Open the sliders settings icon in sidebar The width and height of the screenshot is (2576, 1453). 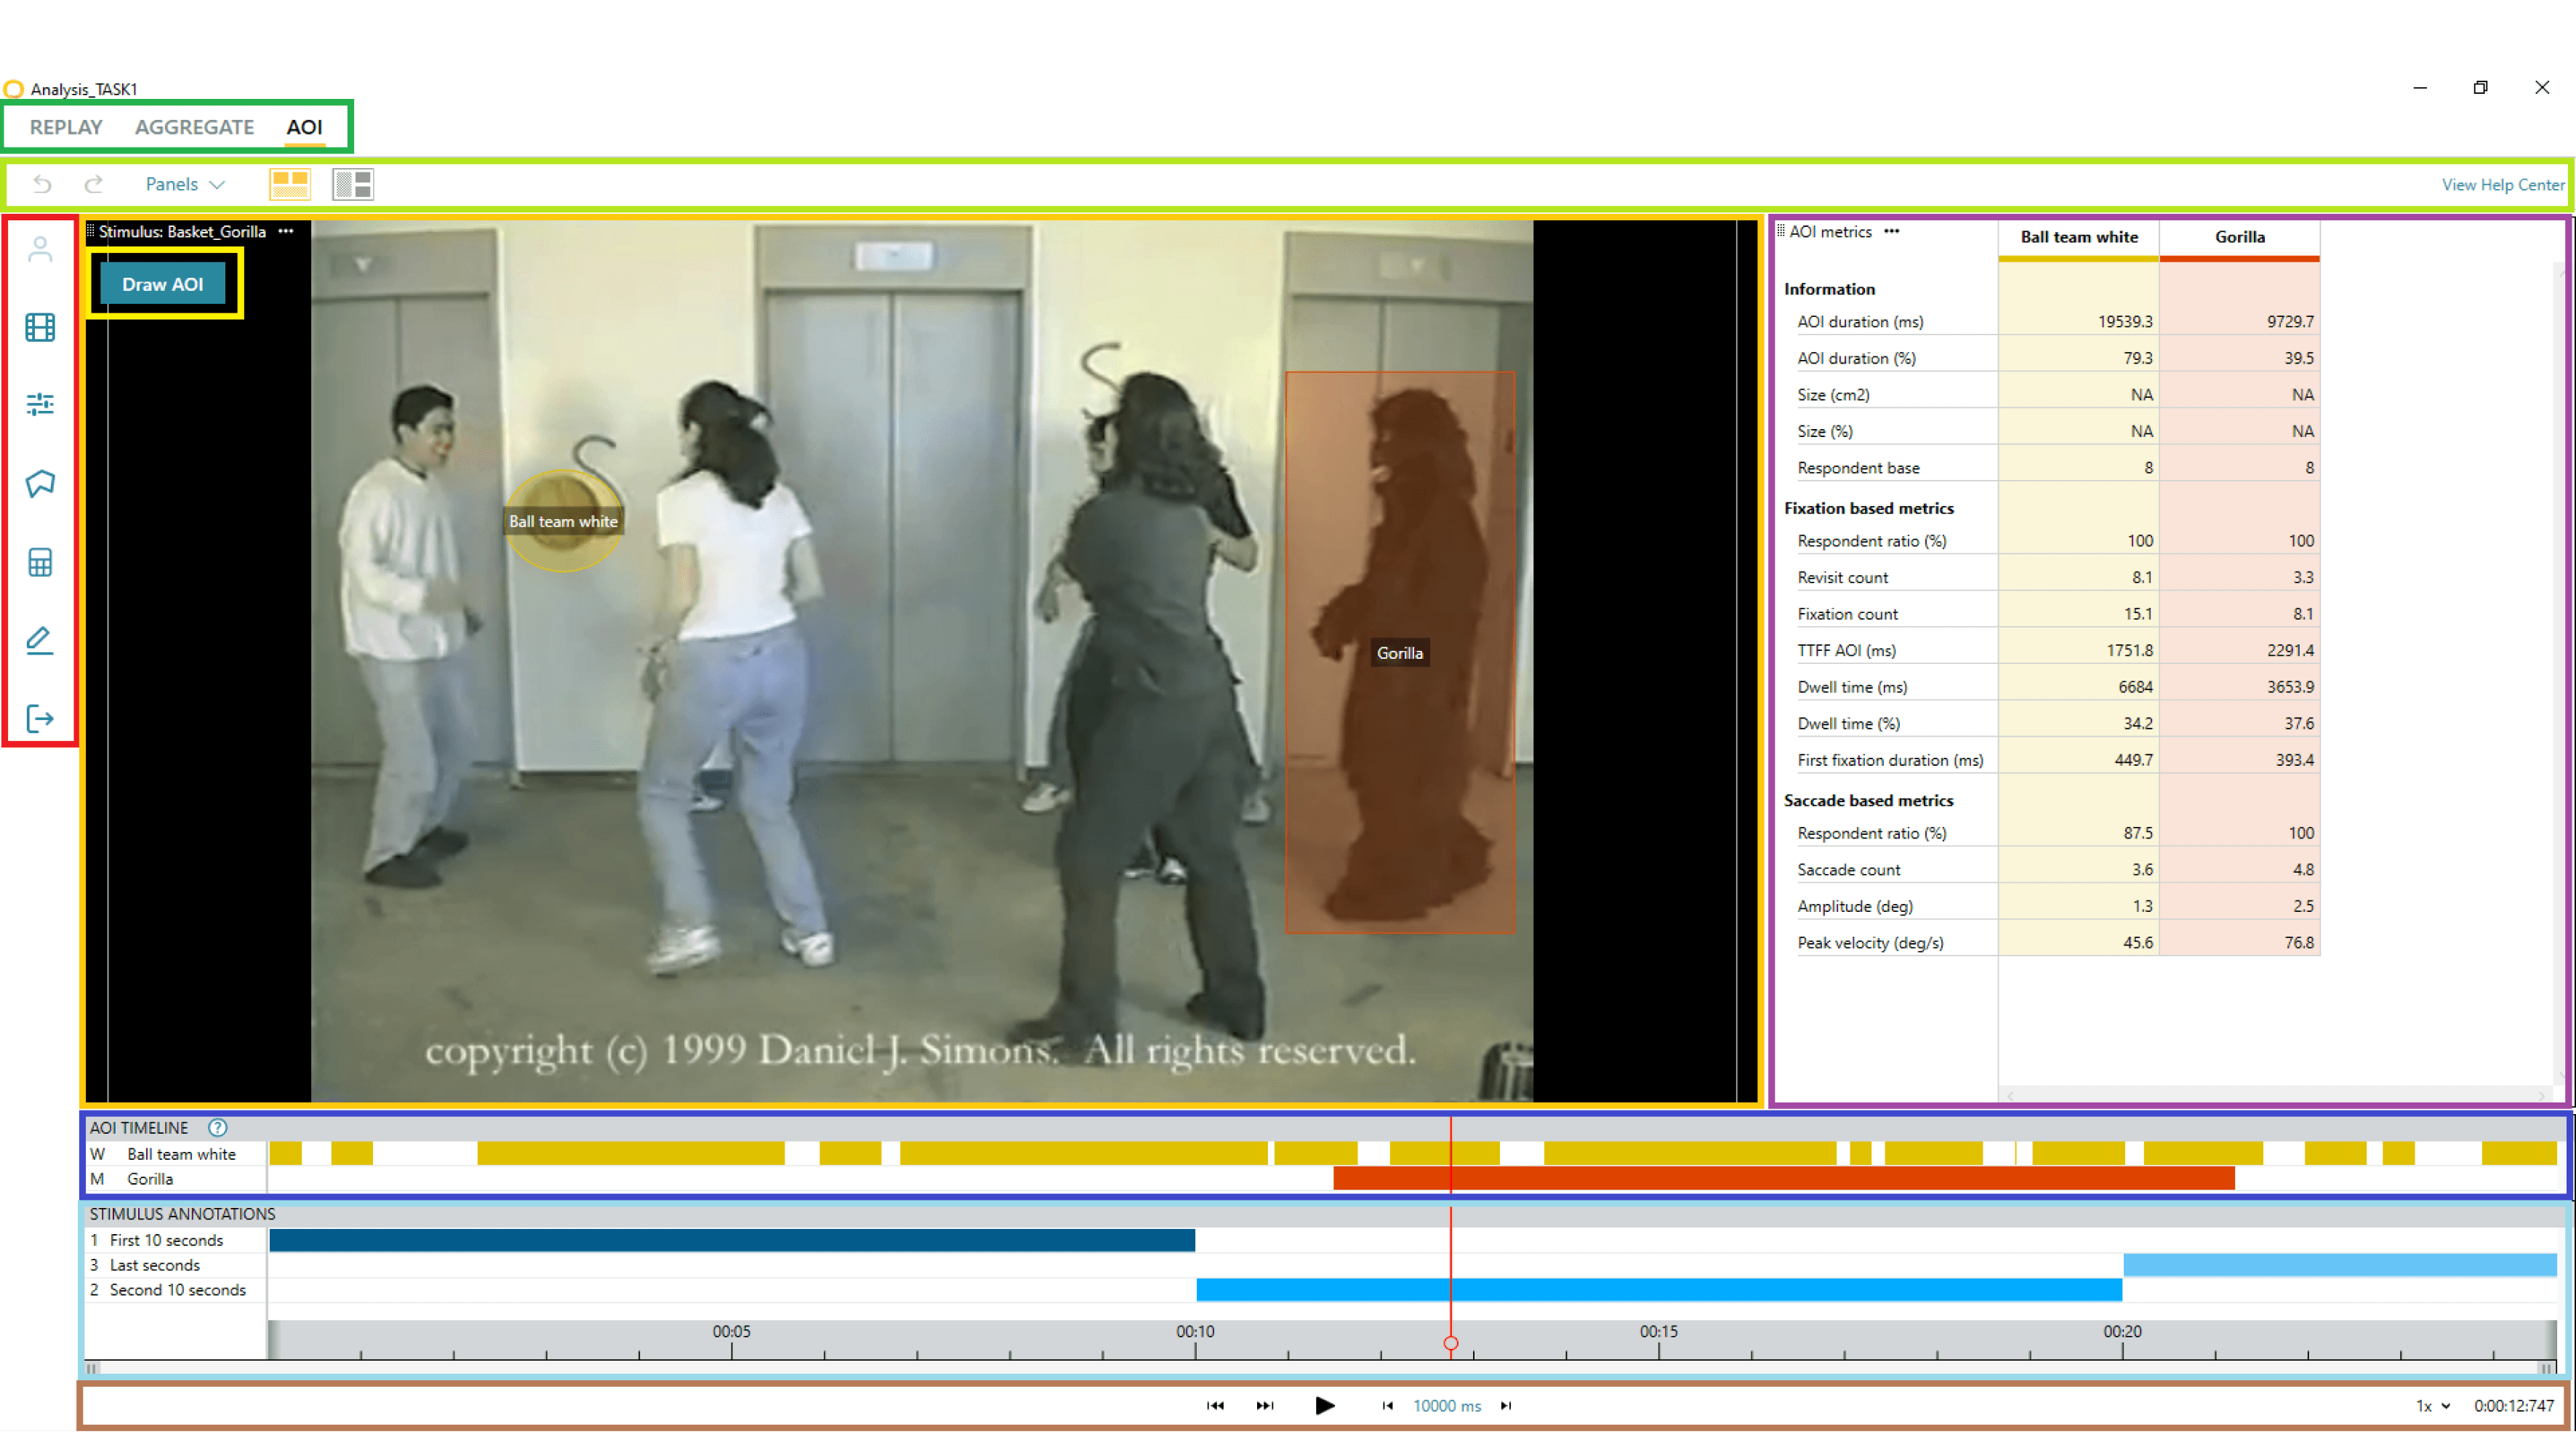coord(40,404)
